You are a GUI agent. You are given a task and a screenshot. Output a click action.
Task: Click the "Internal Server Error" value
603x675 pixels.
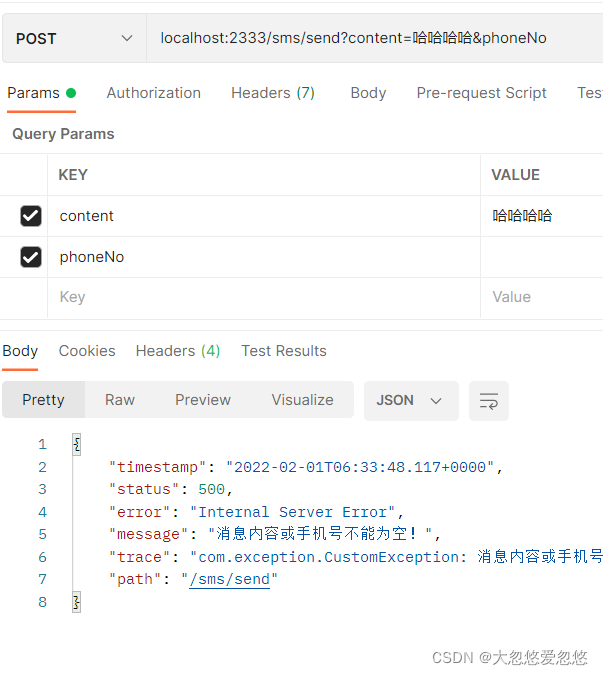tap(293, 512)
